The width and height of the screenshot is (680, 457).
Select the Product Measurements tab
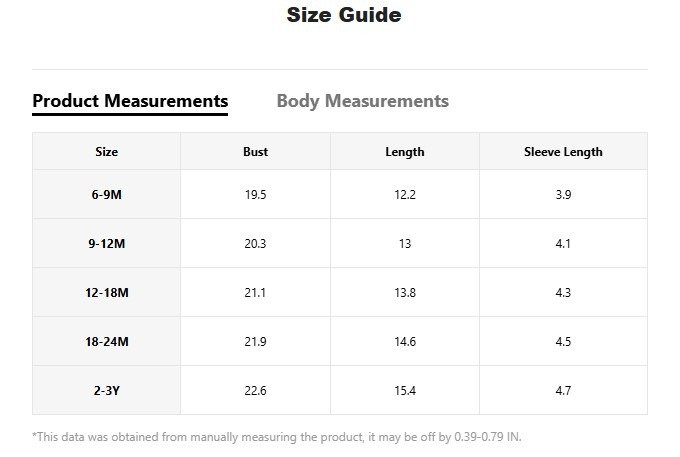130,101
